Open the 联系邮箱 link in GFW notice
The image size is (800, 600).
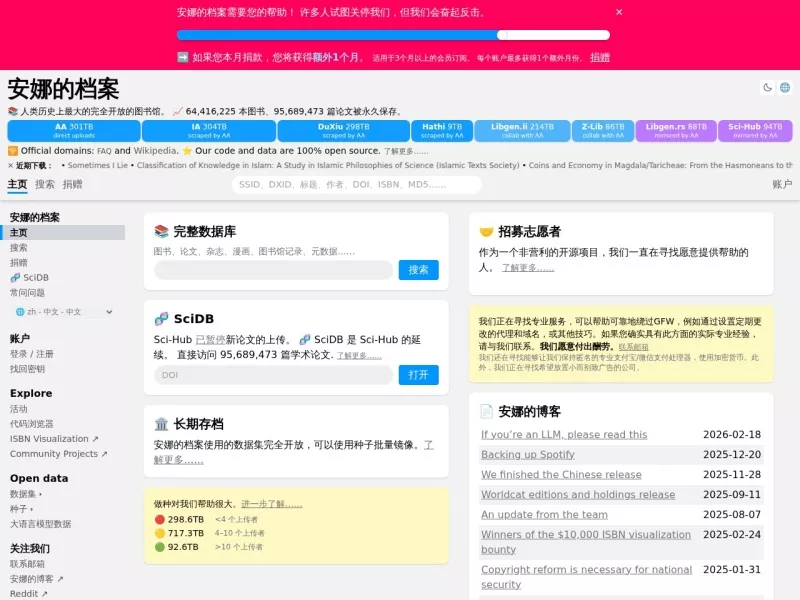pyautogui.click(x=633, y=347)
